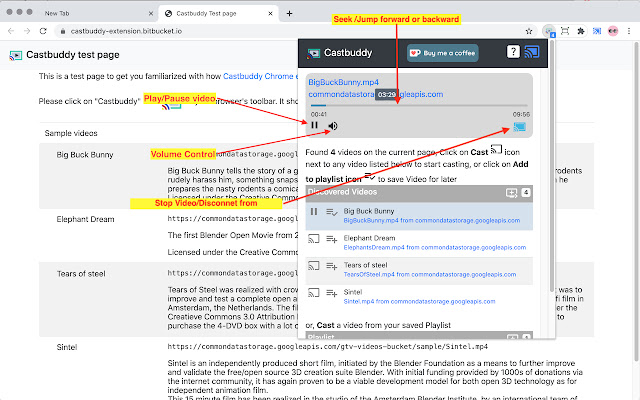
Task: Add Tears of steel to playlist
Action: [x=331, y=266]
